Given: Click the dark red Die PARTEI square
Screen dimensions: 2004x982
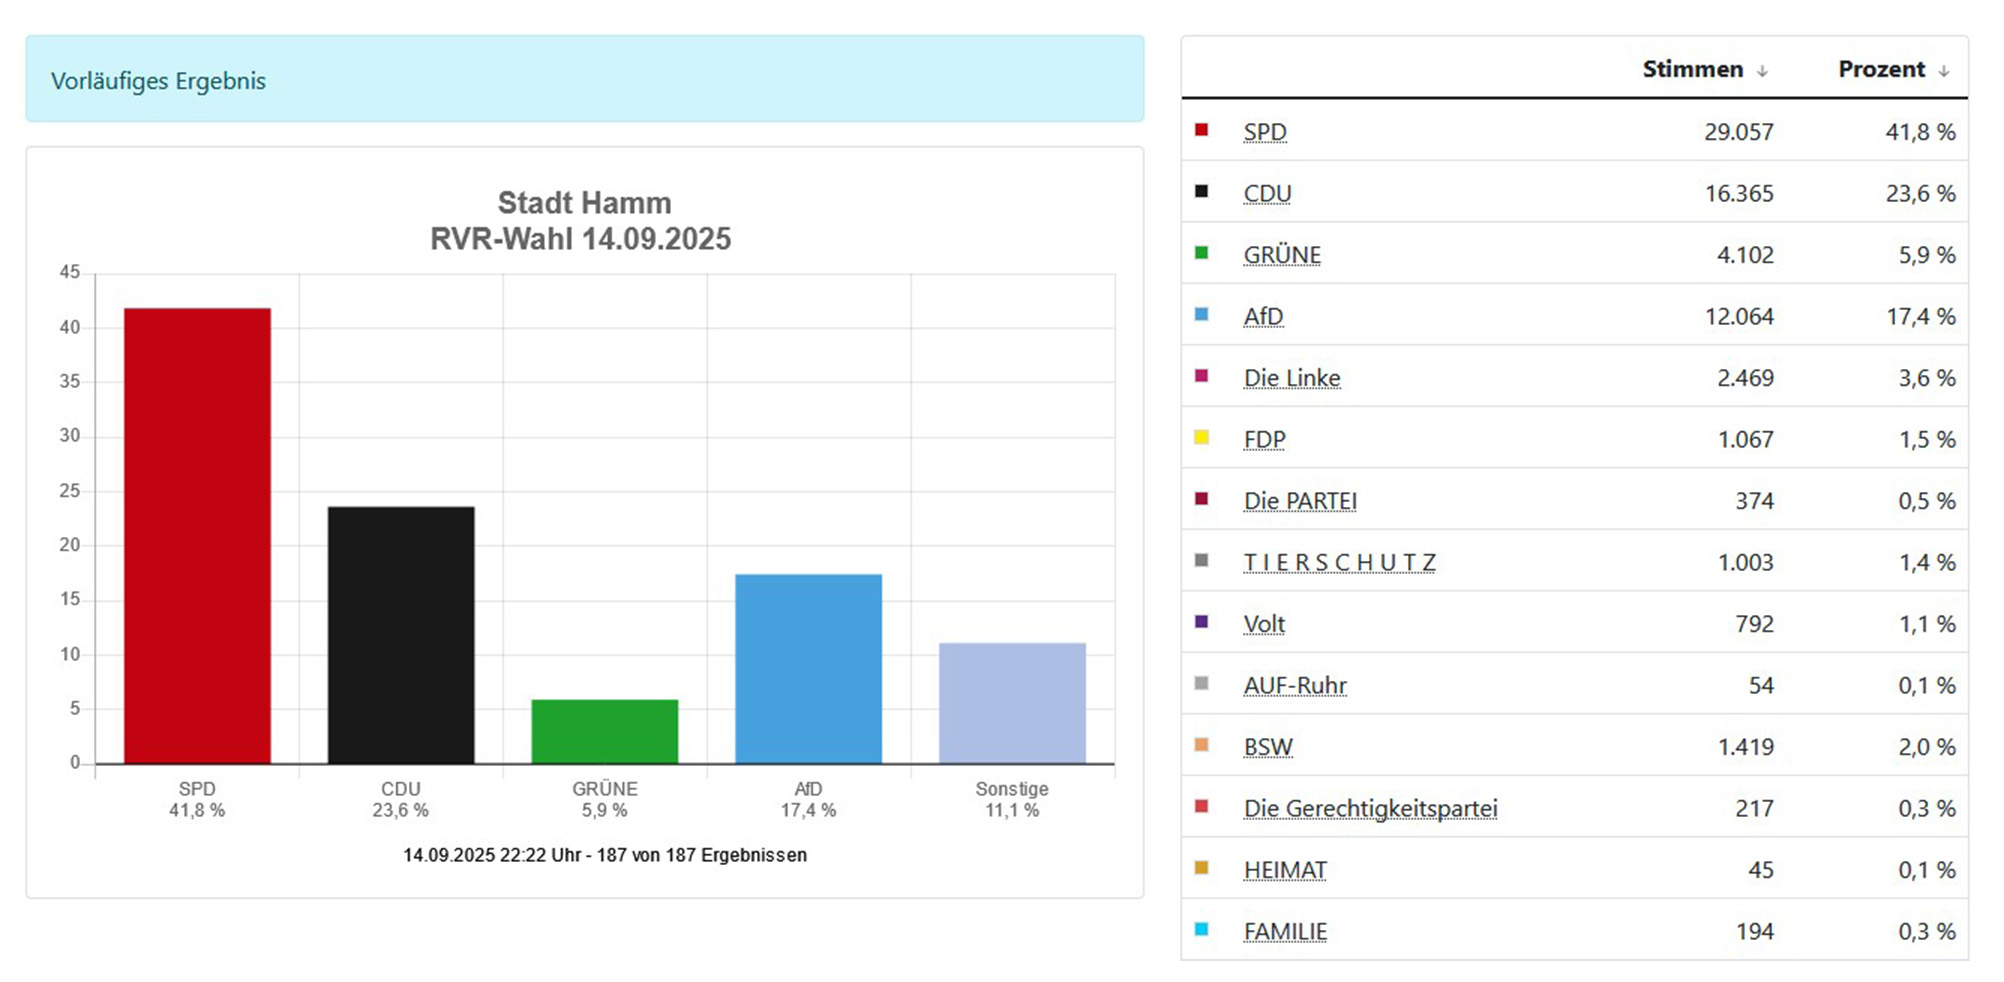Looking at the screenshot, I should (1202, 499).
